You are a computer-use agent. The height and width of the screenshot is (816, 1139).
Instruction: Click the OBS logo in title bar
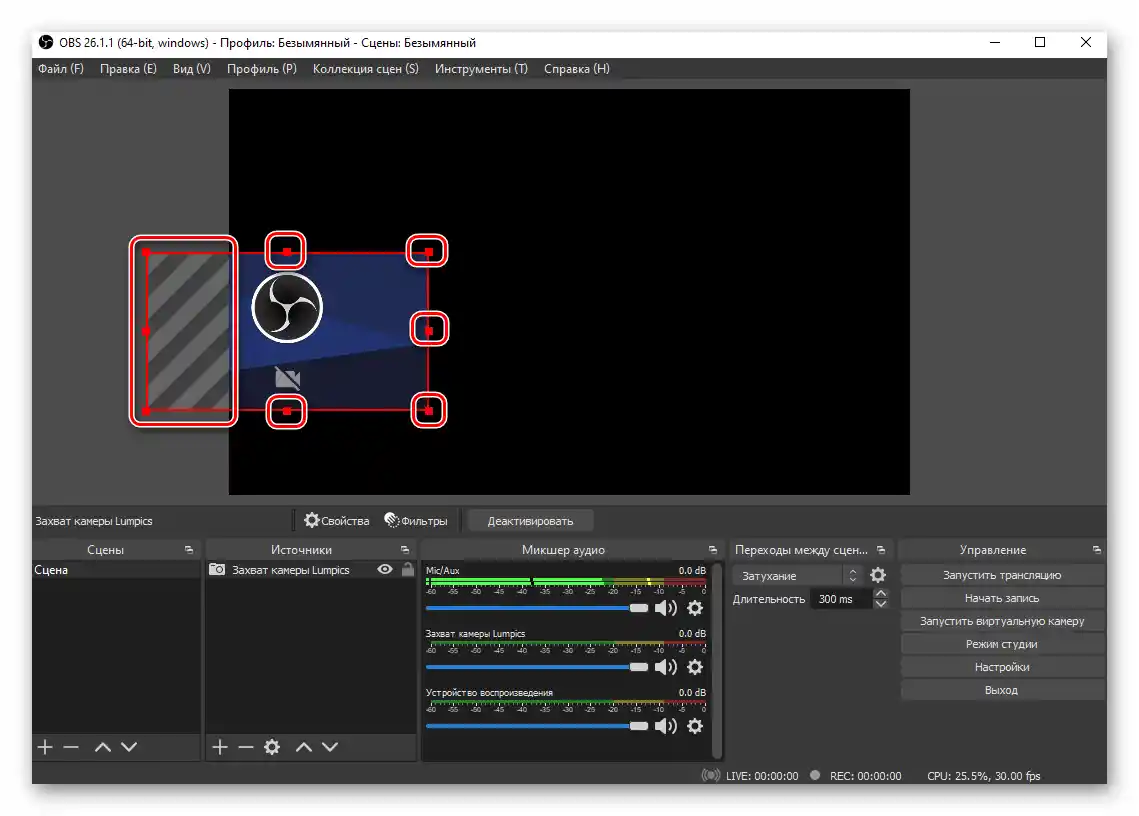click(46, 43)
